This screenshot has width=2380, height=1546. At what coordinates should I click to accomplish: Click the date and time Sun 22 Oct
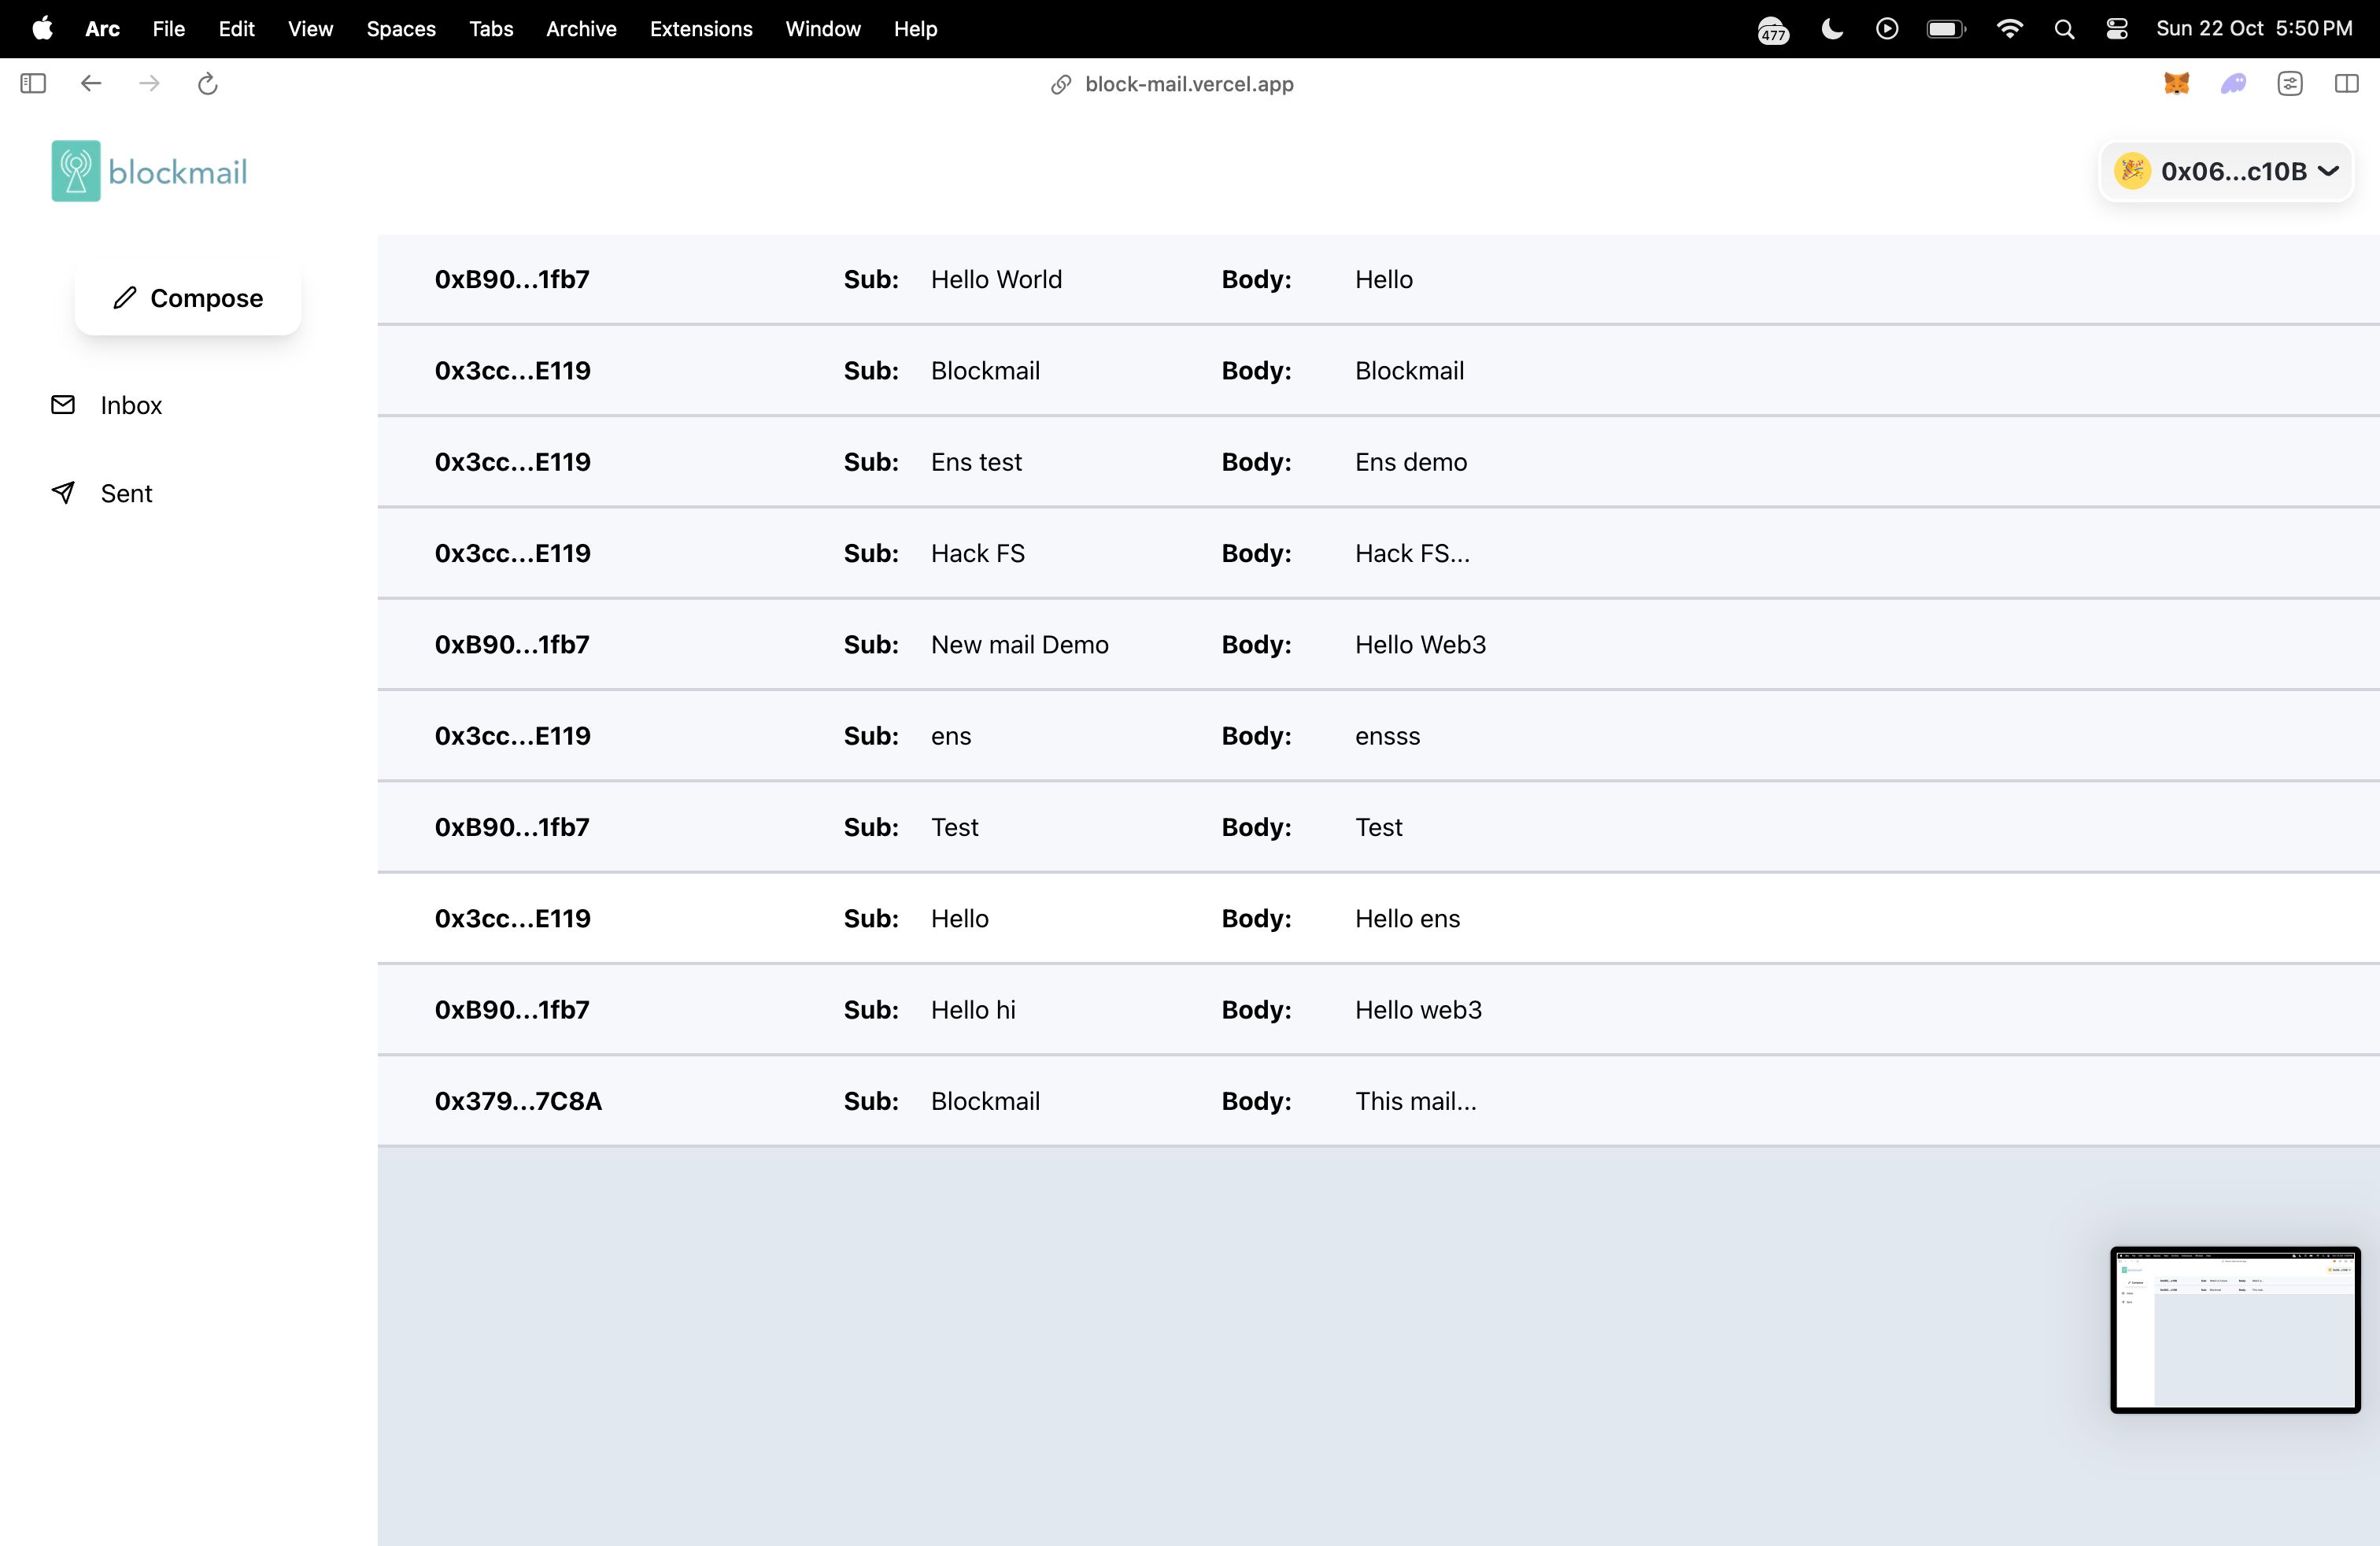2254,29
